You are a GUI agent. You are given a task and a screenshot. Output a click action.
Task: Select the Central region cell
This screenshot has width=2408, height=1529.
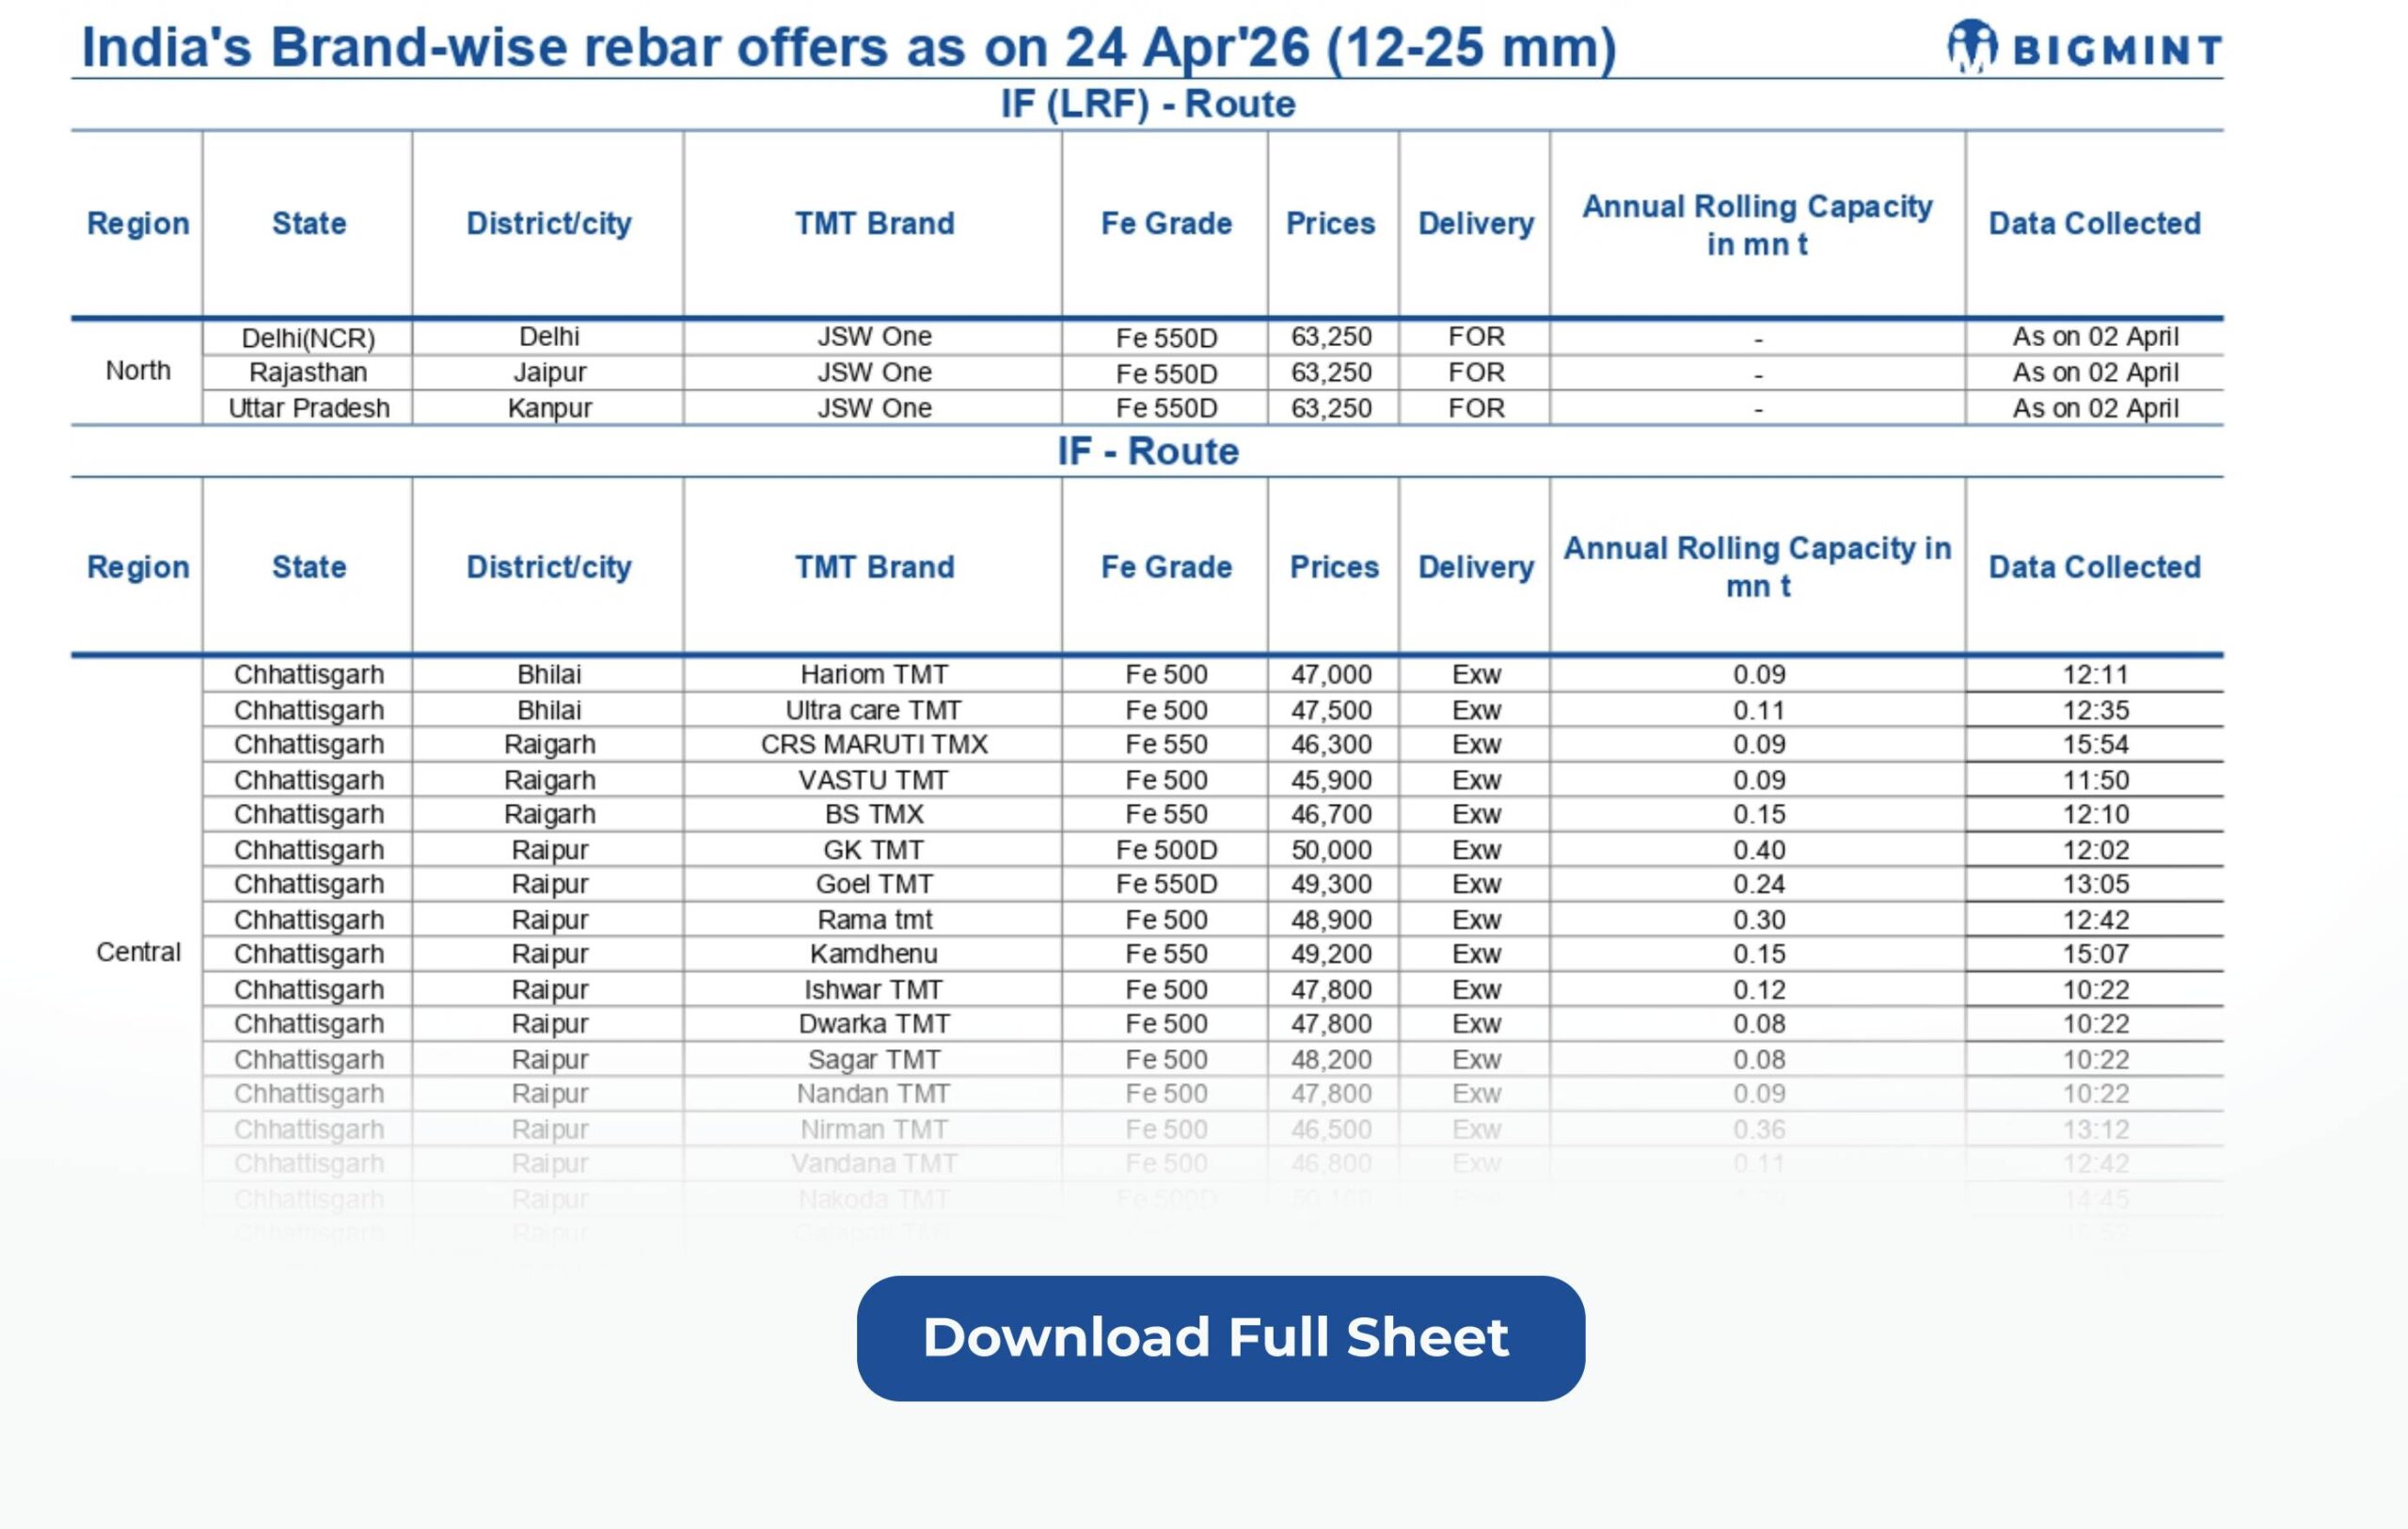[138, 951]
